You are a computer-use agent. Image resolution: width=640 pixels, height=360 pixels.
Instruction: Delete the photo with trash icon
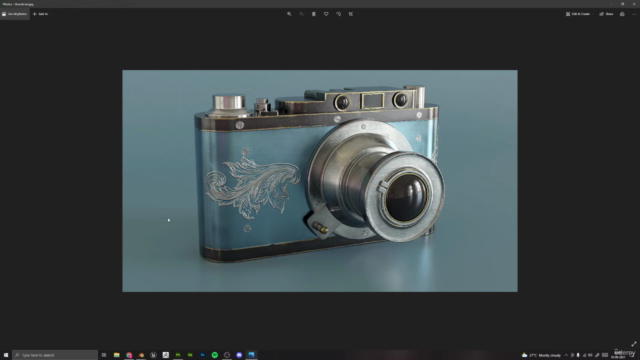313,14
